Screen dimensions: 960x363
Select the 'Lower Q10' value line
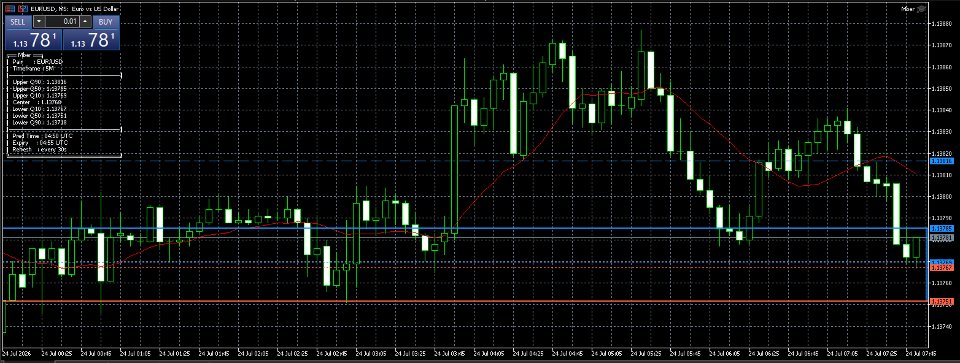pyautogui.click(x=40, y=109)
